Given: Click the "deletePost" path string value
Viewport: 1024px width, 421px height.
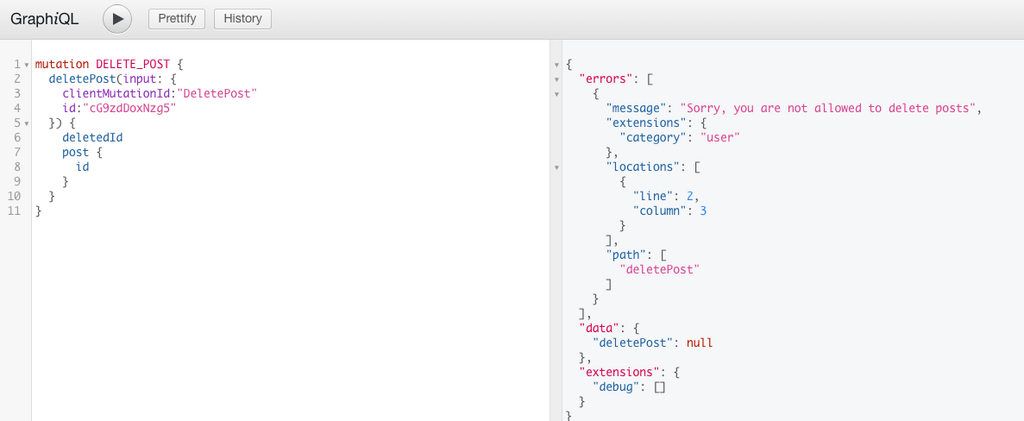Looking at the screenshot, I should tap(660, 269).
